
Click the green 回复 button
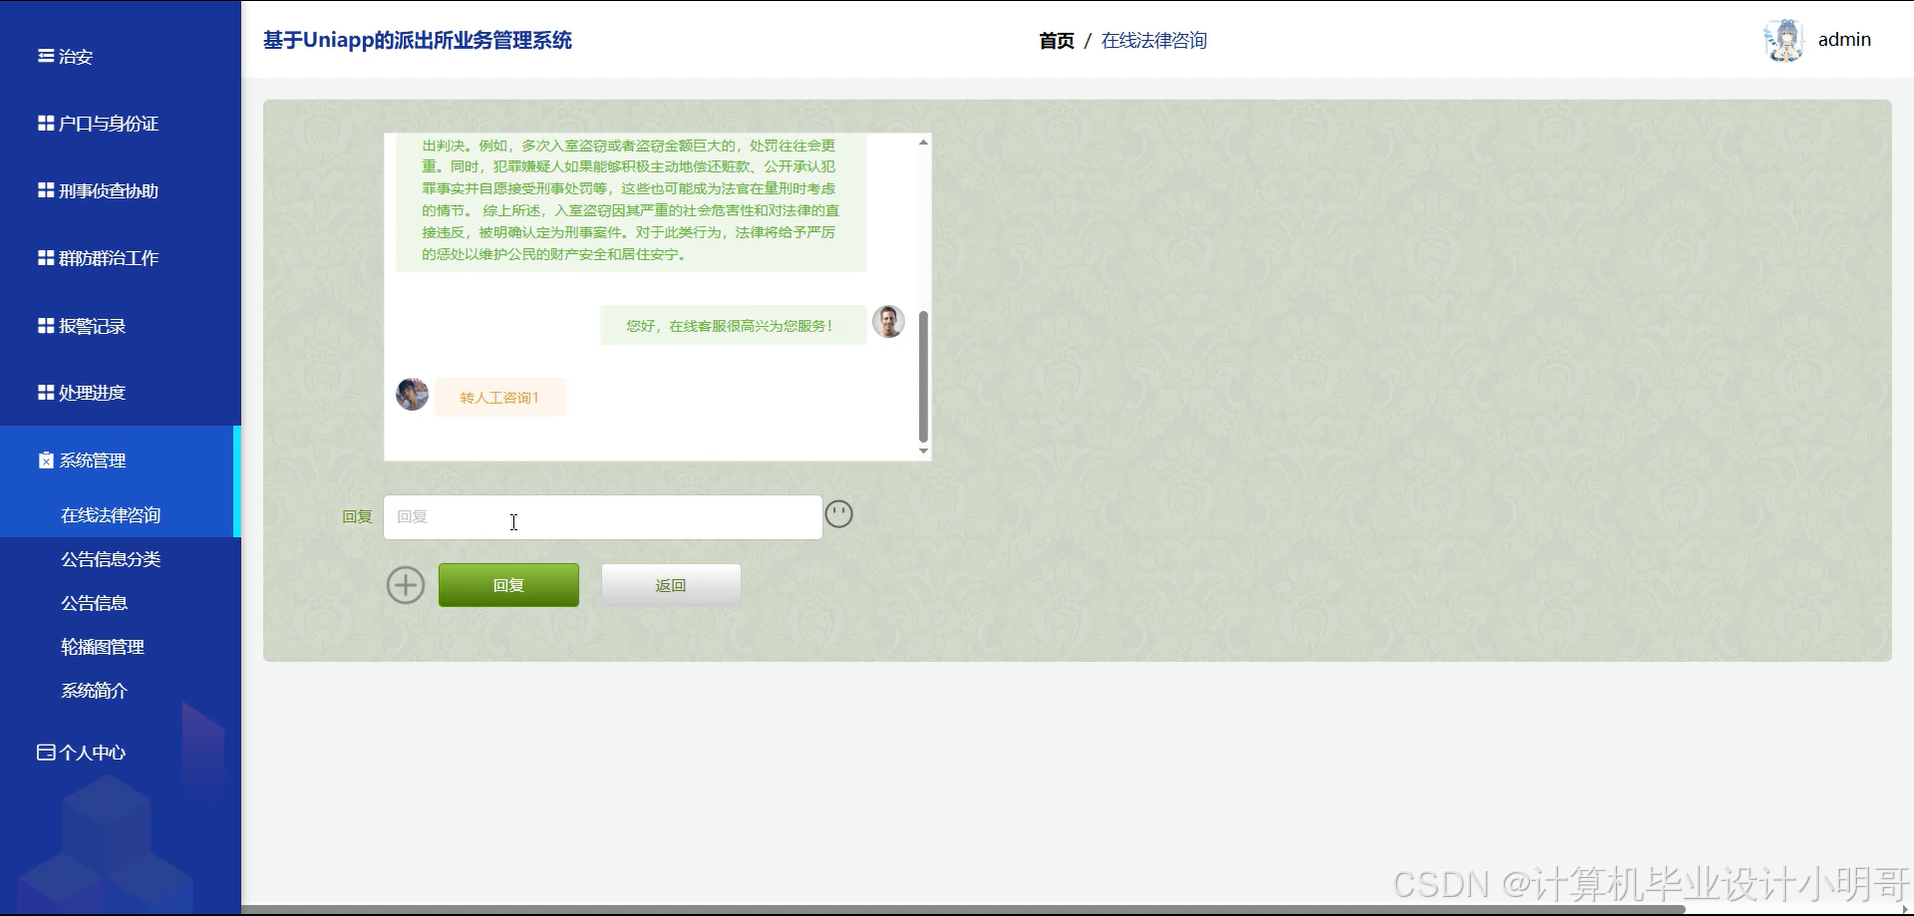pyautogui.click(x=508, y=584)
